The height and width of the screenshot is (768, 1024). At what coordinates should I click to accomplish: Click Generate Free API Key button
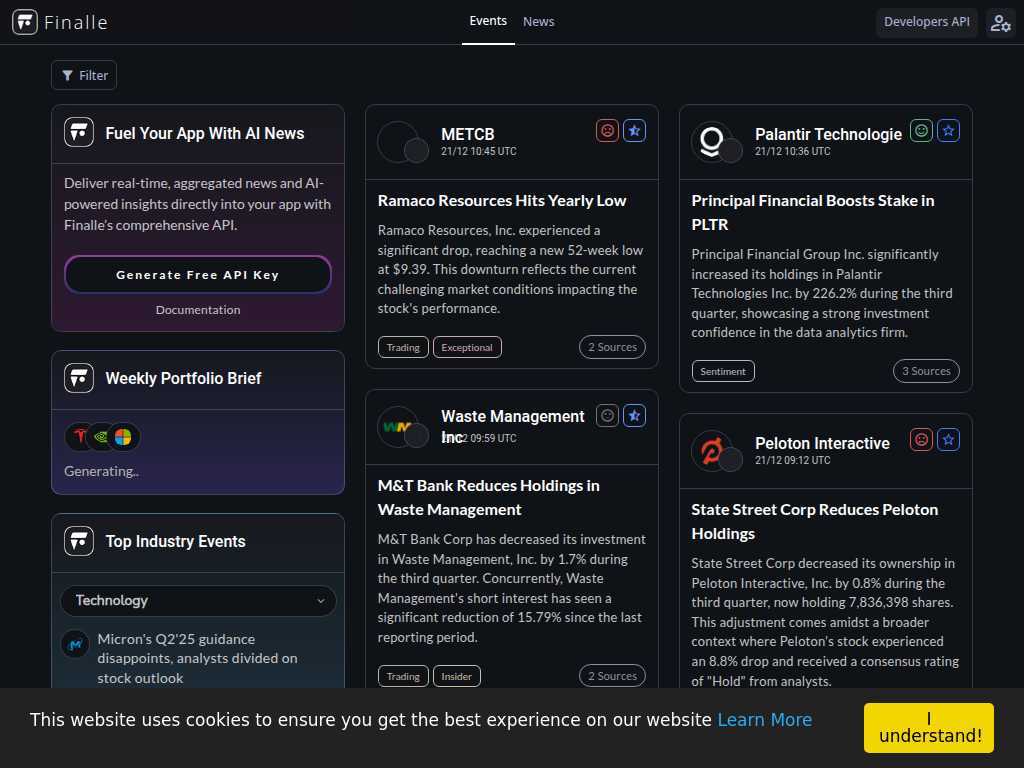point(198,275)
